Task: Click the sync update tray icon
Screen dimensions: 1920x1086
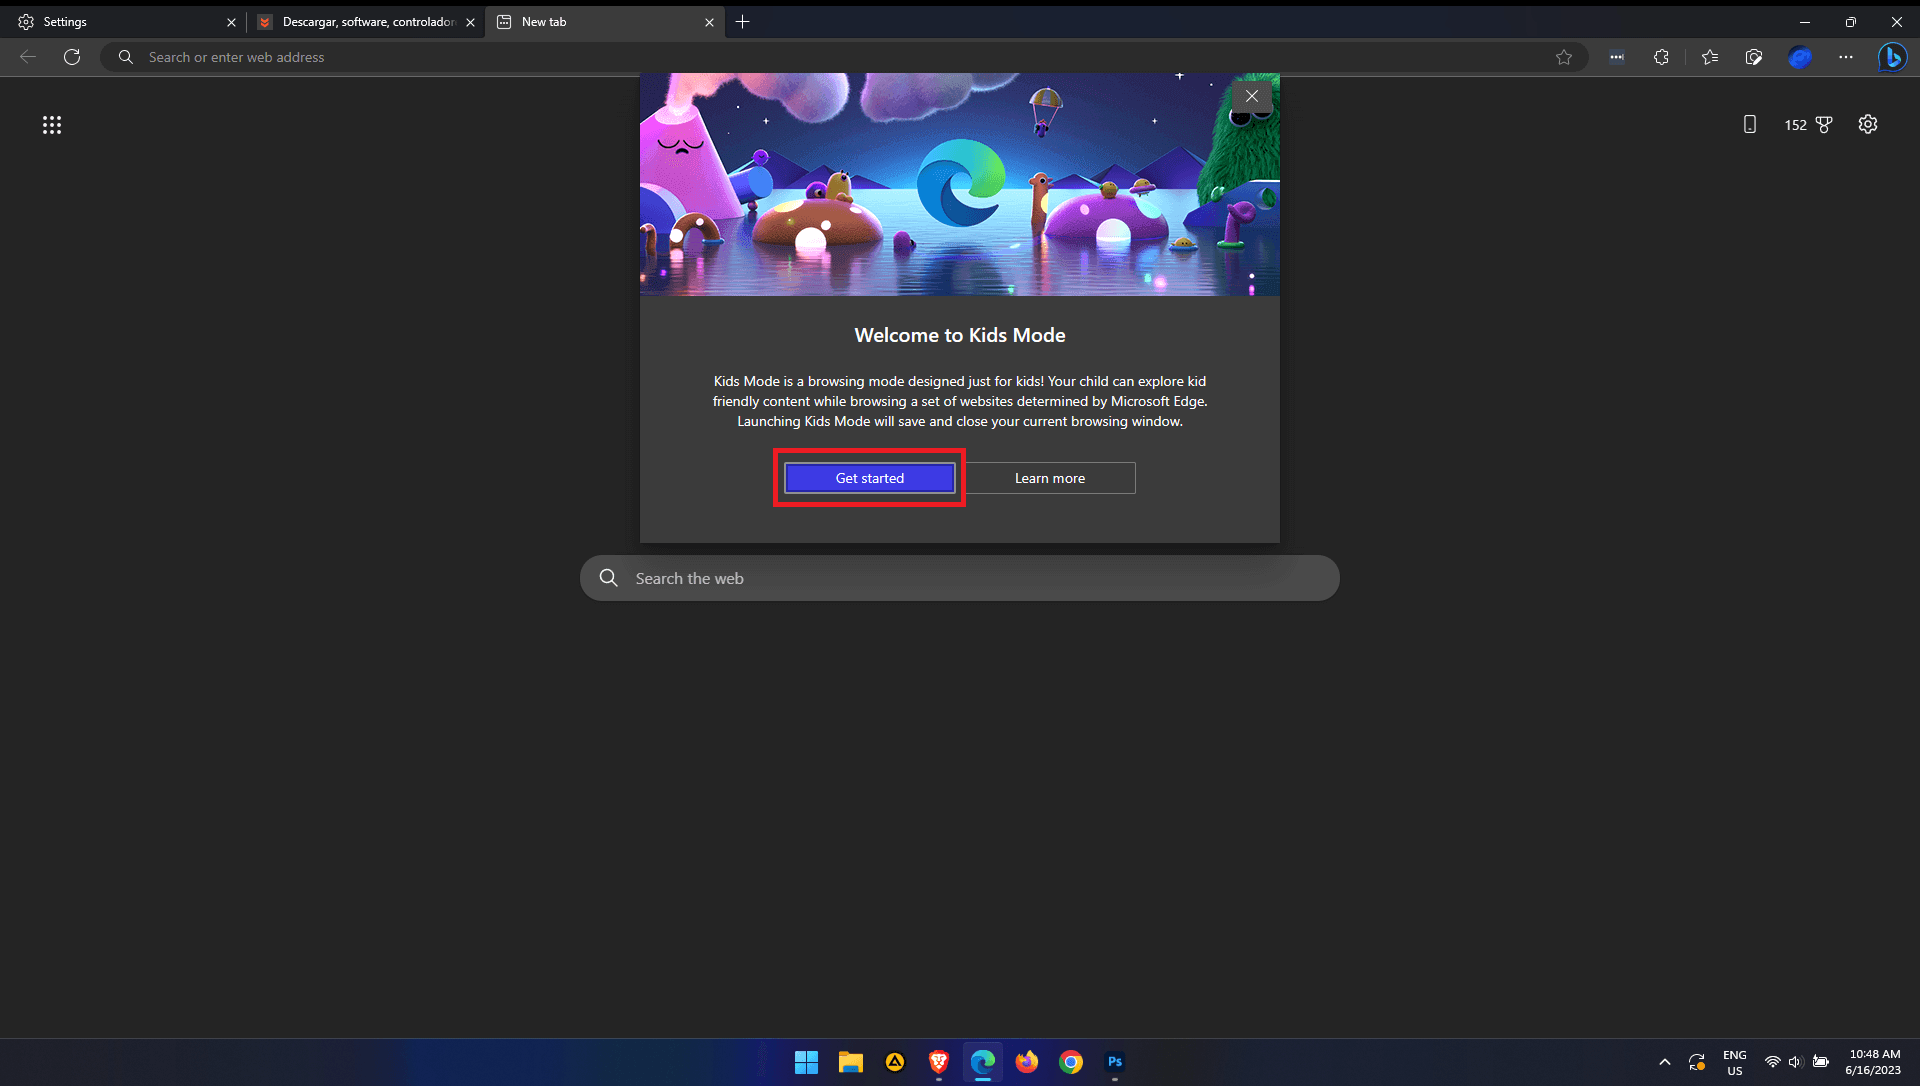Action: pyautogui.click(x=1697, y=1062)
